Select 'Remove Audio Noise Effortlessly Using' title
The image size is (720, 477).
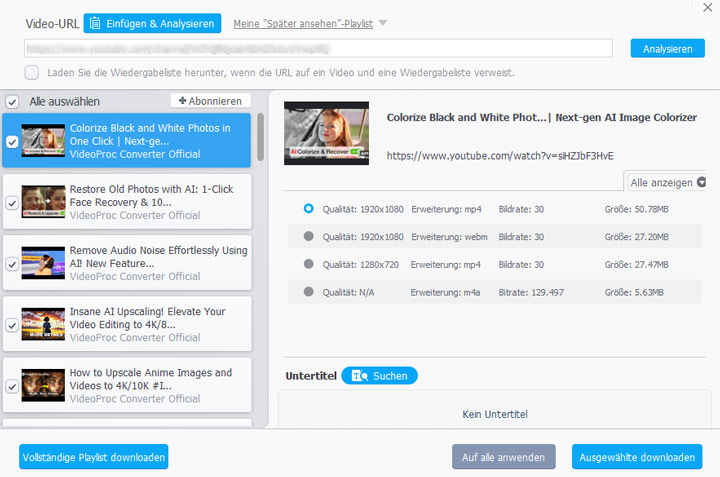(x=158, y=250)
